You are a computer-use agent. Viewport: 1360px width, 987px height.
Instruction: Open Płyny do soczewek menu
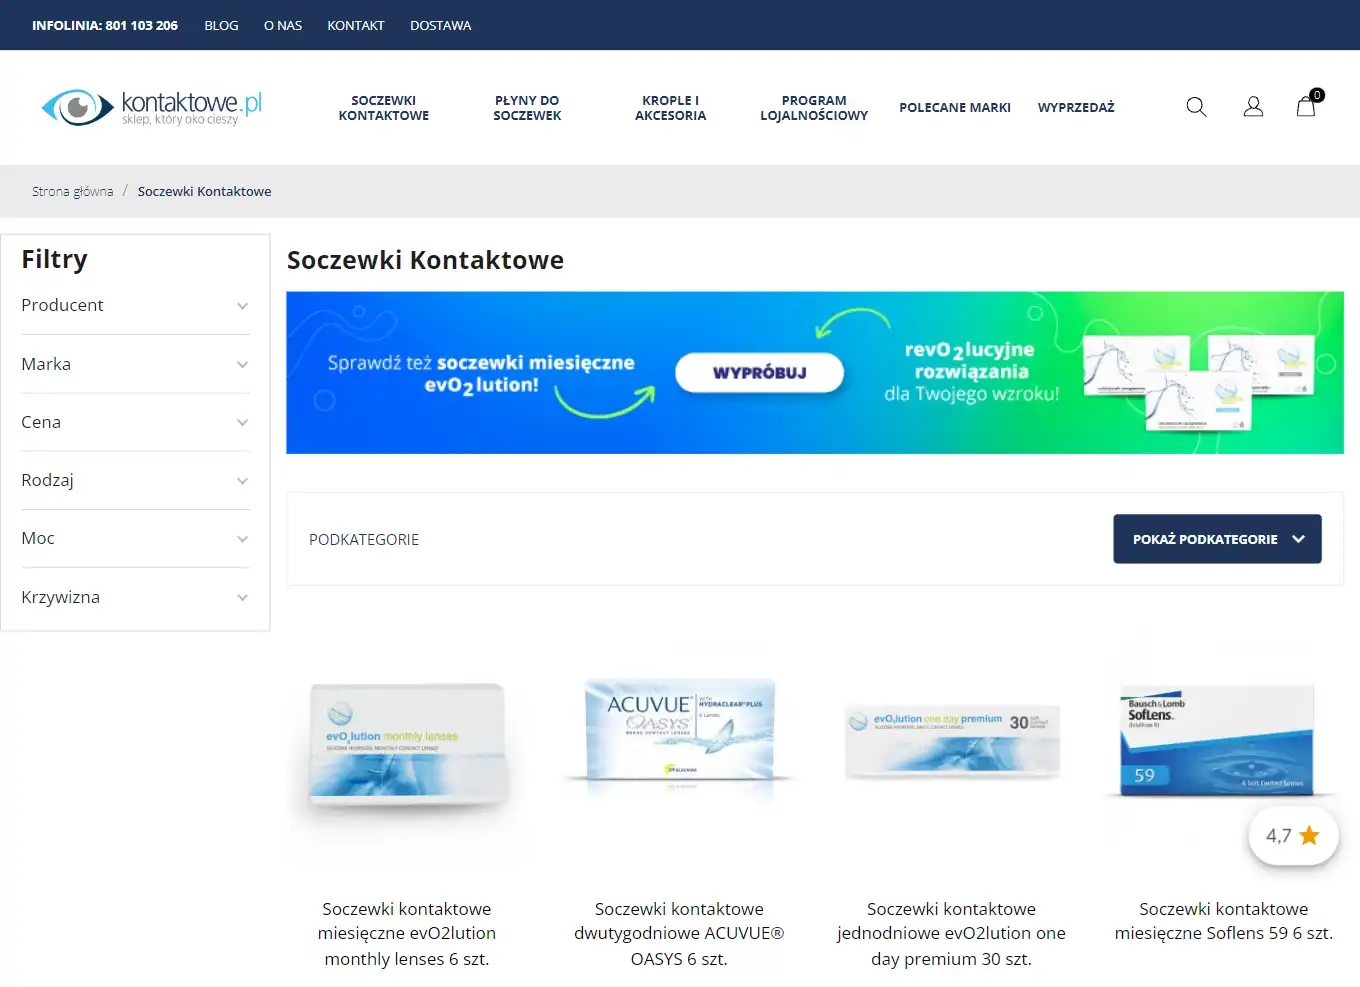[527, 108]
